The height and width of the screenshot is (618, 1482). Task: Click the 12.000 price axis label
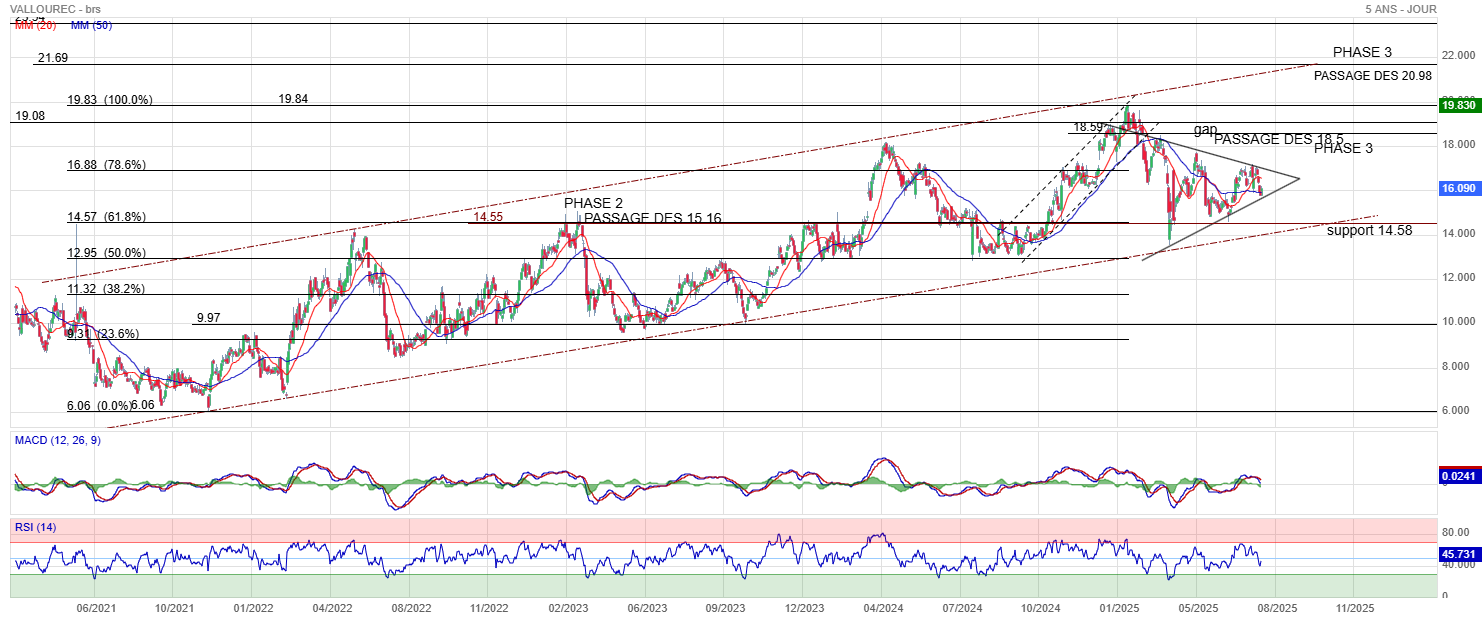[x=1457, y=277]
